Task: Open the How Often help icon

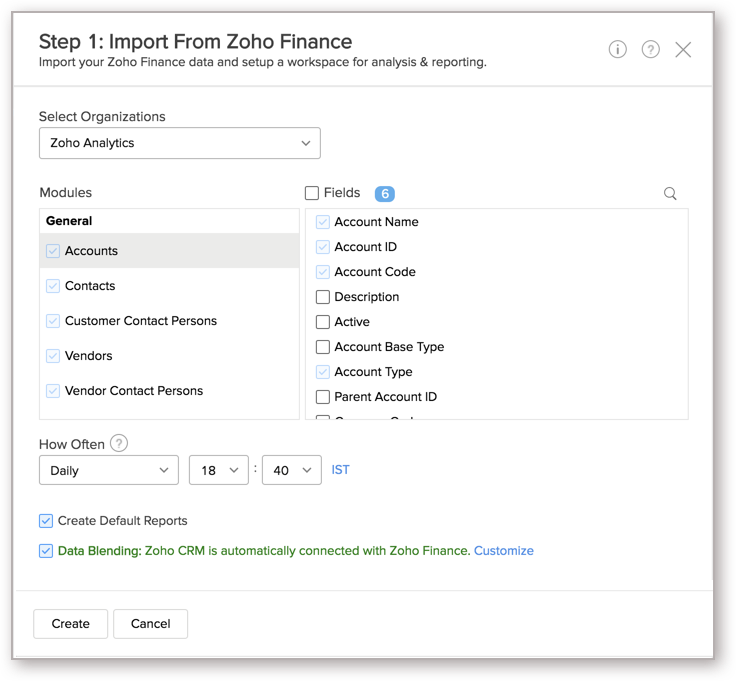Action: (x=119, y=443)
